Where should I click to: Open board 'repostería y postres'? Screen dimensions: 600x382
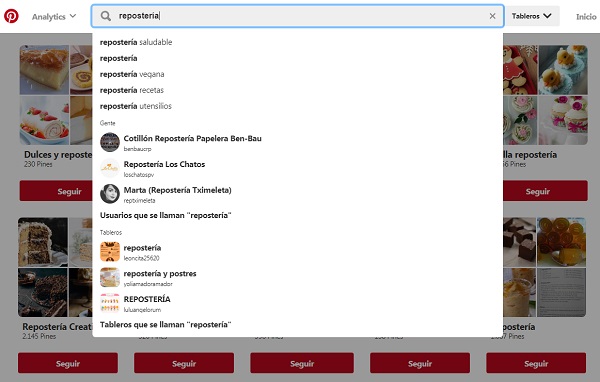pos(160,273)
